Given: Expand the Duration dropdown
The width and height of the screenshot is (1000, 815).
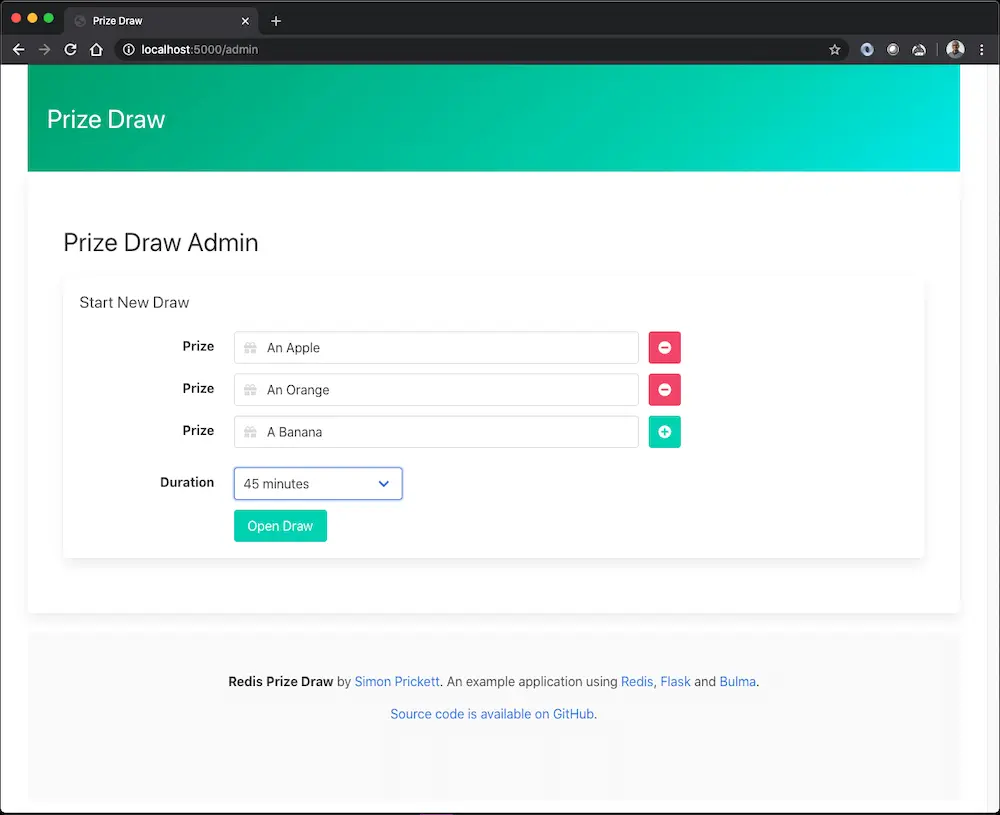Looking at the screenshot, I should tap(318, 484).
